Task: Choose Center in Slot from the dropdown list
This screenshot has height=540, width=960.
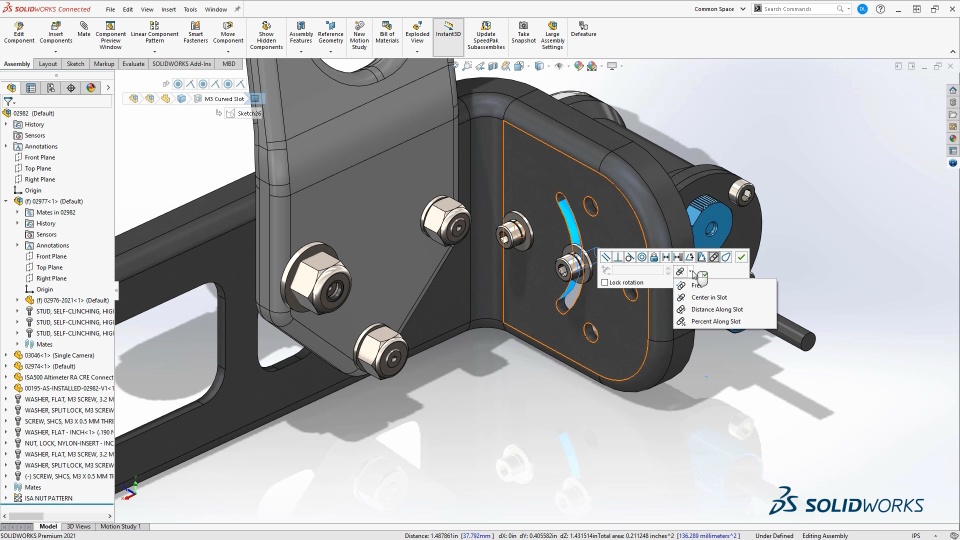Action: (709, 297)
